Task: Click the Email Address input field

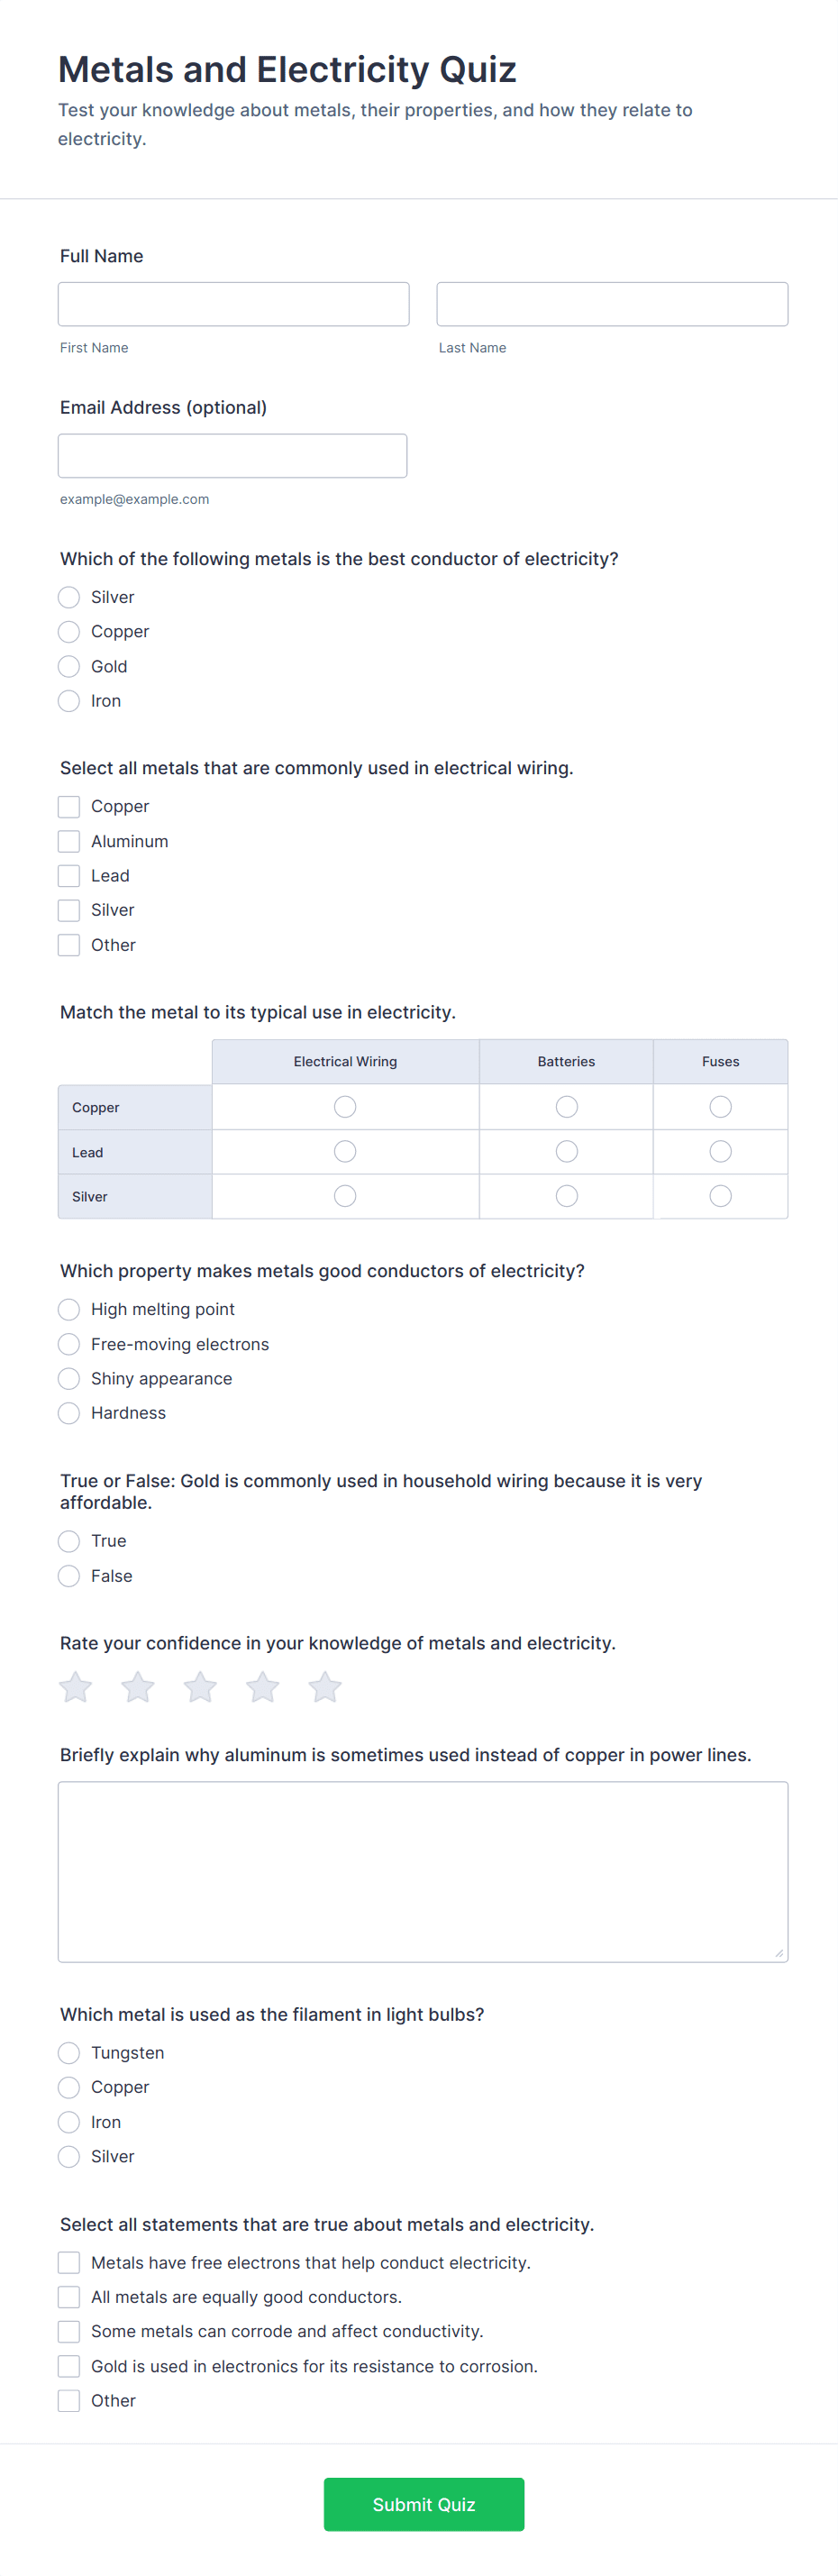Action: point(233,456)
